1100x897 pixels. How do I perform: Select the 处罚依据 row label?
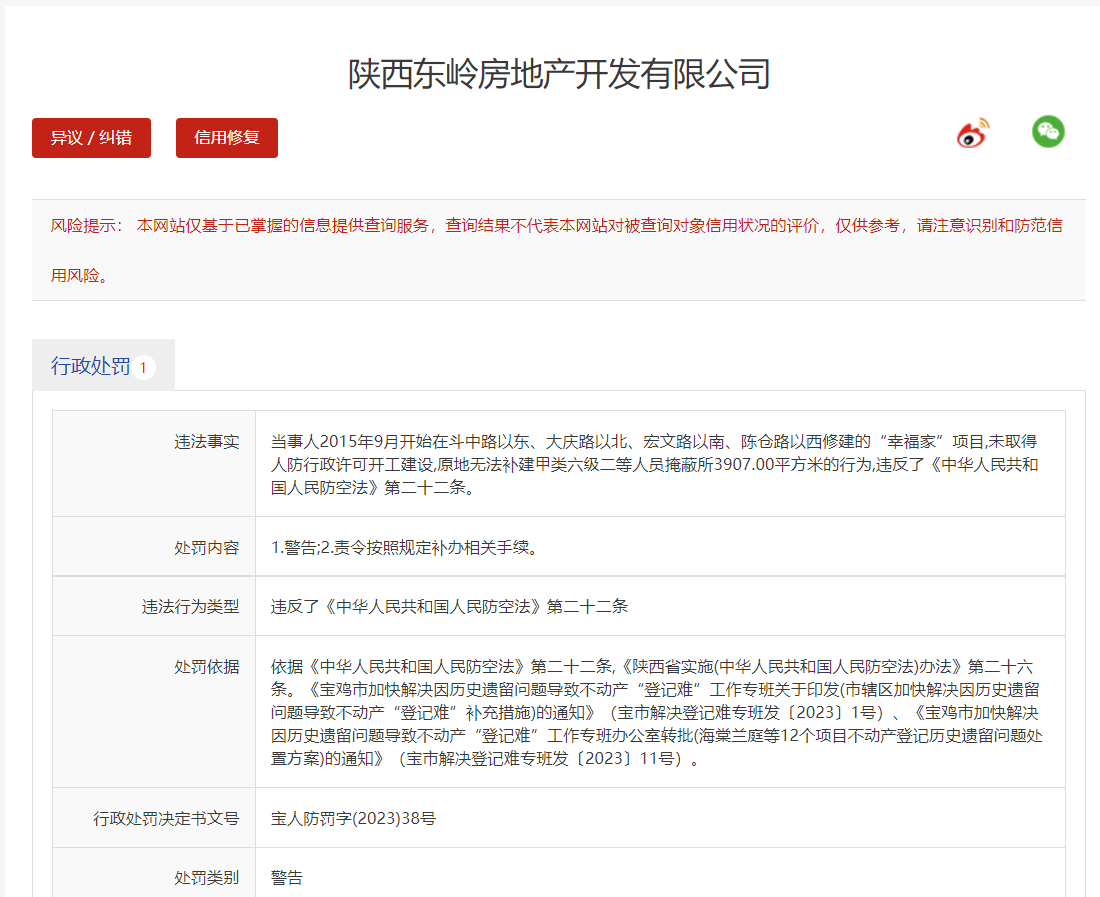coord(207,666)
